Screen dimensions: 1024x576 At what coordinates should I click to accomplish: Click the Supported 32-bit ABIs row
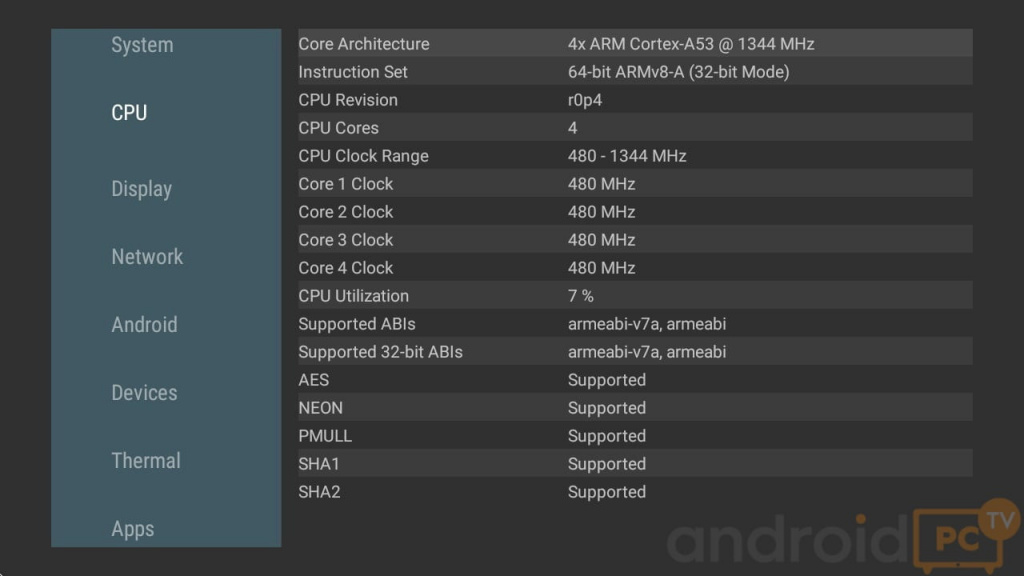pyautogui.click(x=635, y=352)
